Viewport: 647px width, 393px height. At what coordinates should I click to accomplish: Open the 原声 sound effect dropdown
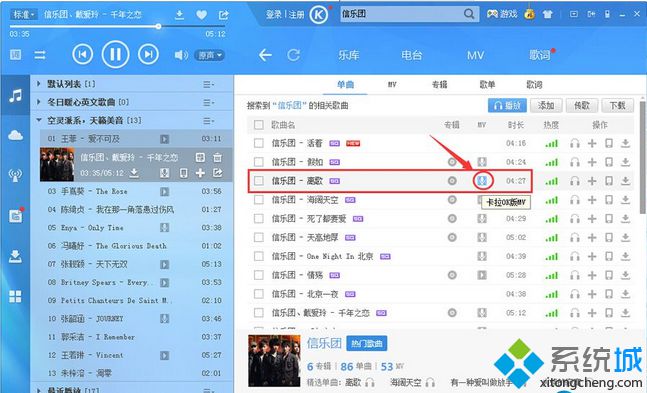(210, 55)
